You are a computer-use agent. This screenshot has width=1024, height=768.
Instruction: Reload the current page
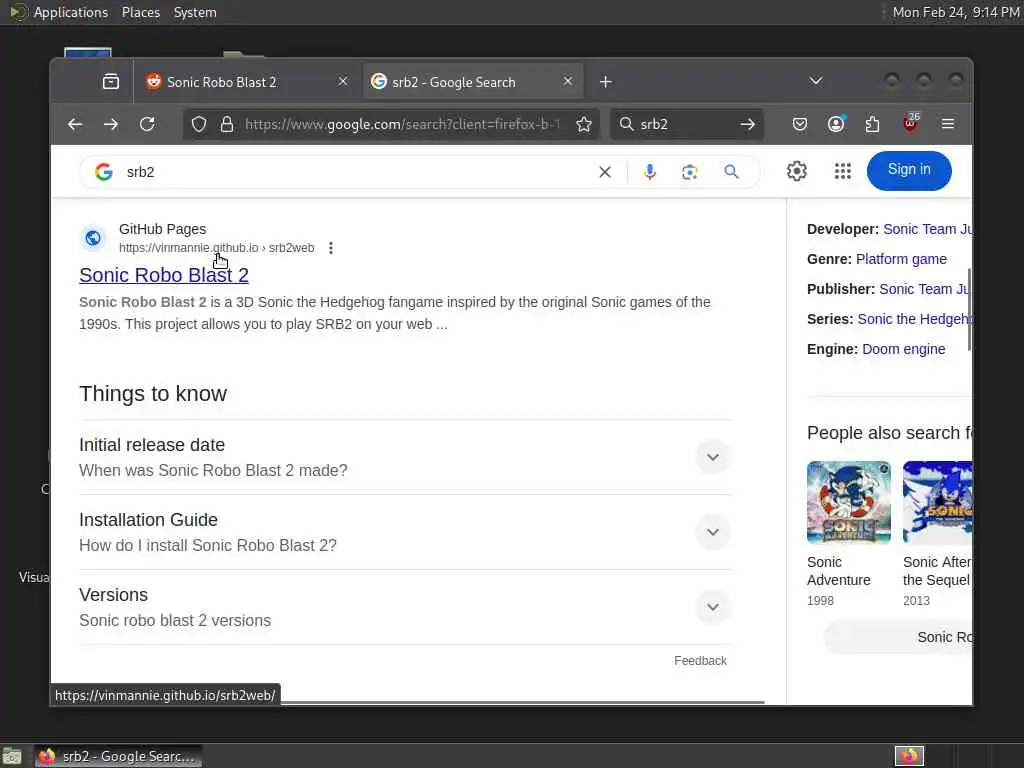(x=148, y=124)
